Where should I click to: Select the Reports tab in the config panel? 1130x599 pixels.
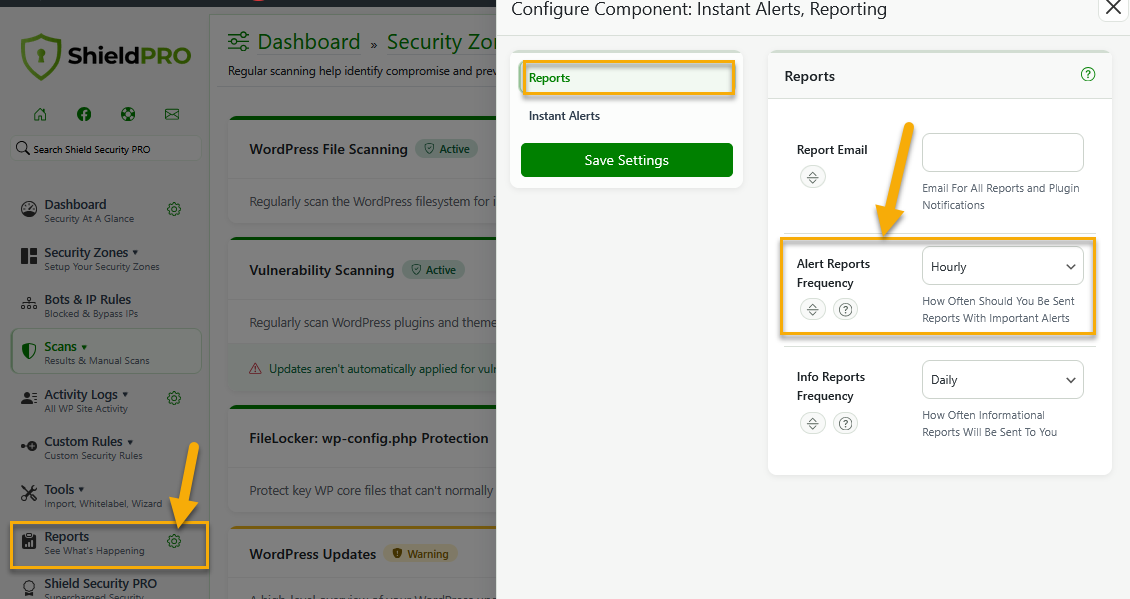[x=627, y=78]
